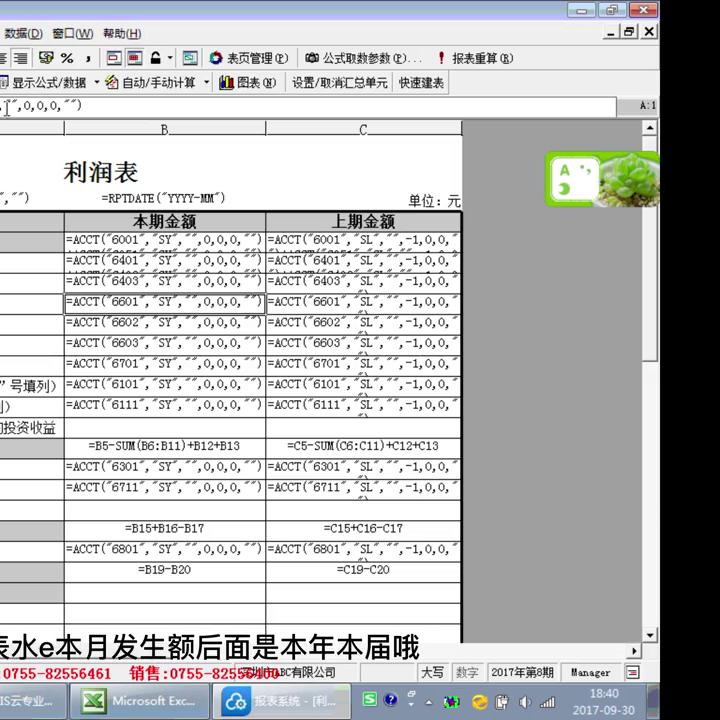
Task: Click the vertical scrollbar up arrow
Action: tap(650, 128)
